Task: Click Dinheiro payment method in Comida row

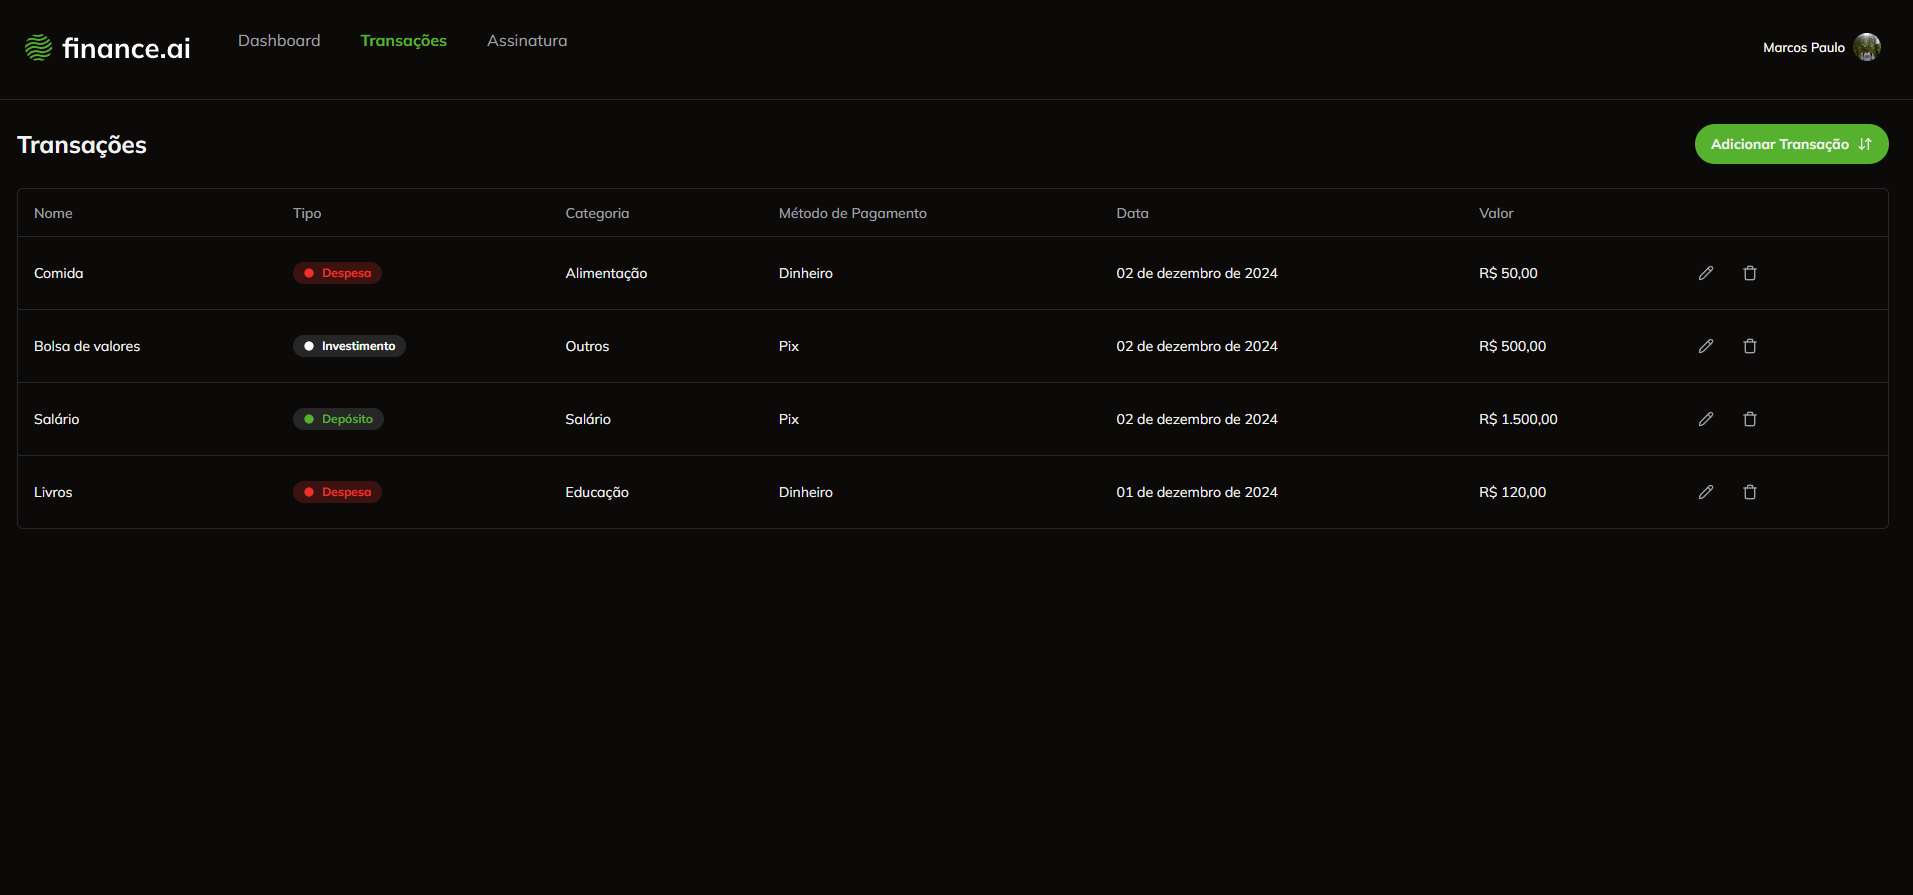Action: [806, 273]
